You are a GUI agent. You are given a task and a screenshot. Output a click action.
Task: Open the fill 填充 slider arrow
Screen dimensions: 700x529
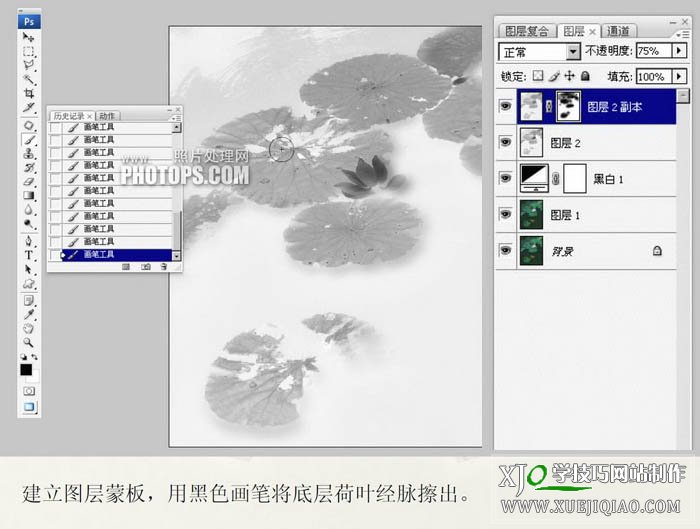pyautogui.click(x=679, y=76)
